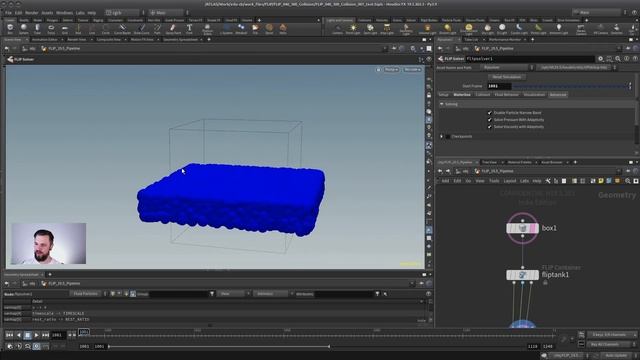This screenshot has height=360, width=640.
Task: Select the Spray Paint shelf tool
Action: (173, 29)
